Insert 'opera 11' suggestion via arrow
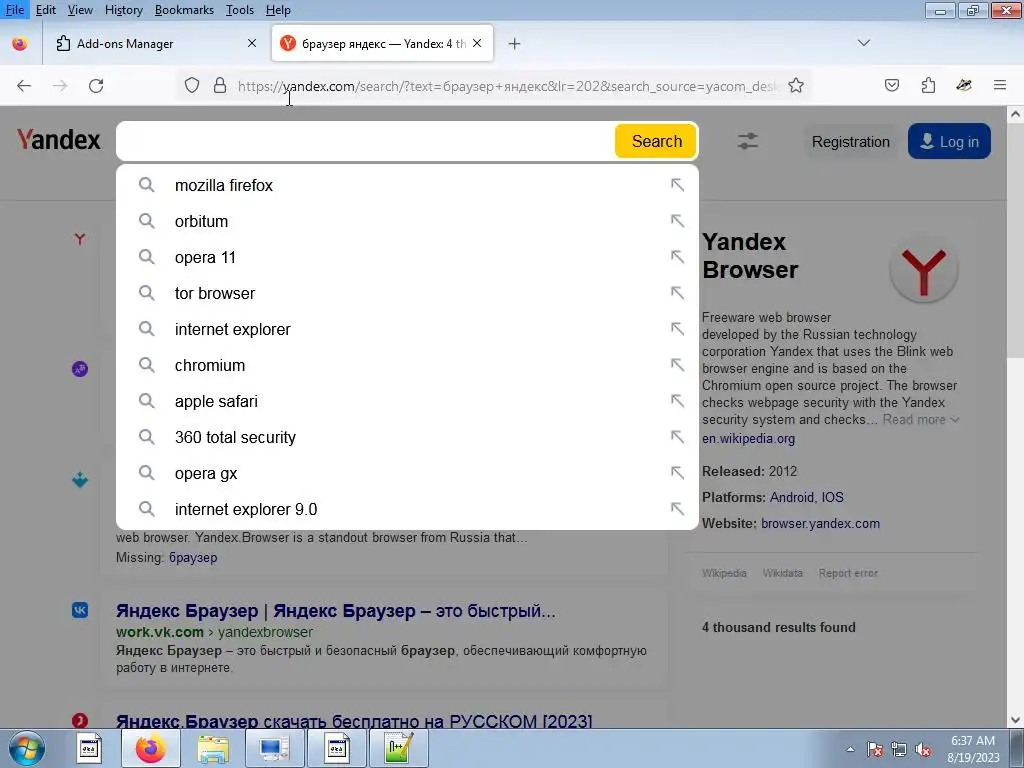 pos(677,257)
